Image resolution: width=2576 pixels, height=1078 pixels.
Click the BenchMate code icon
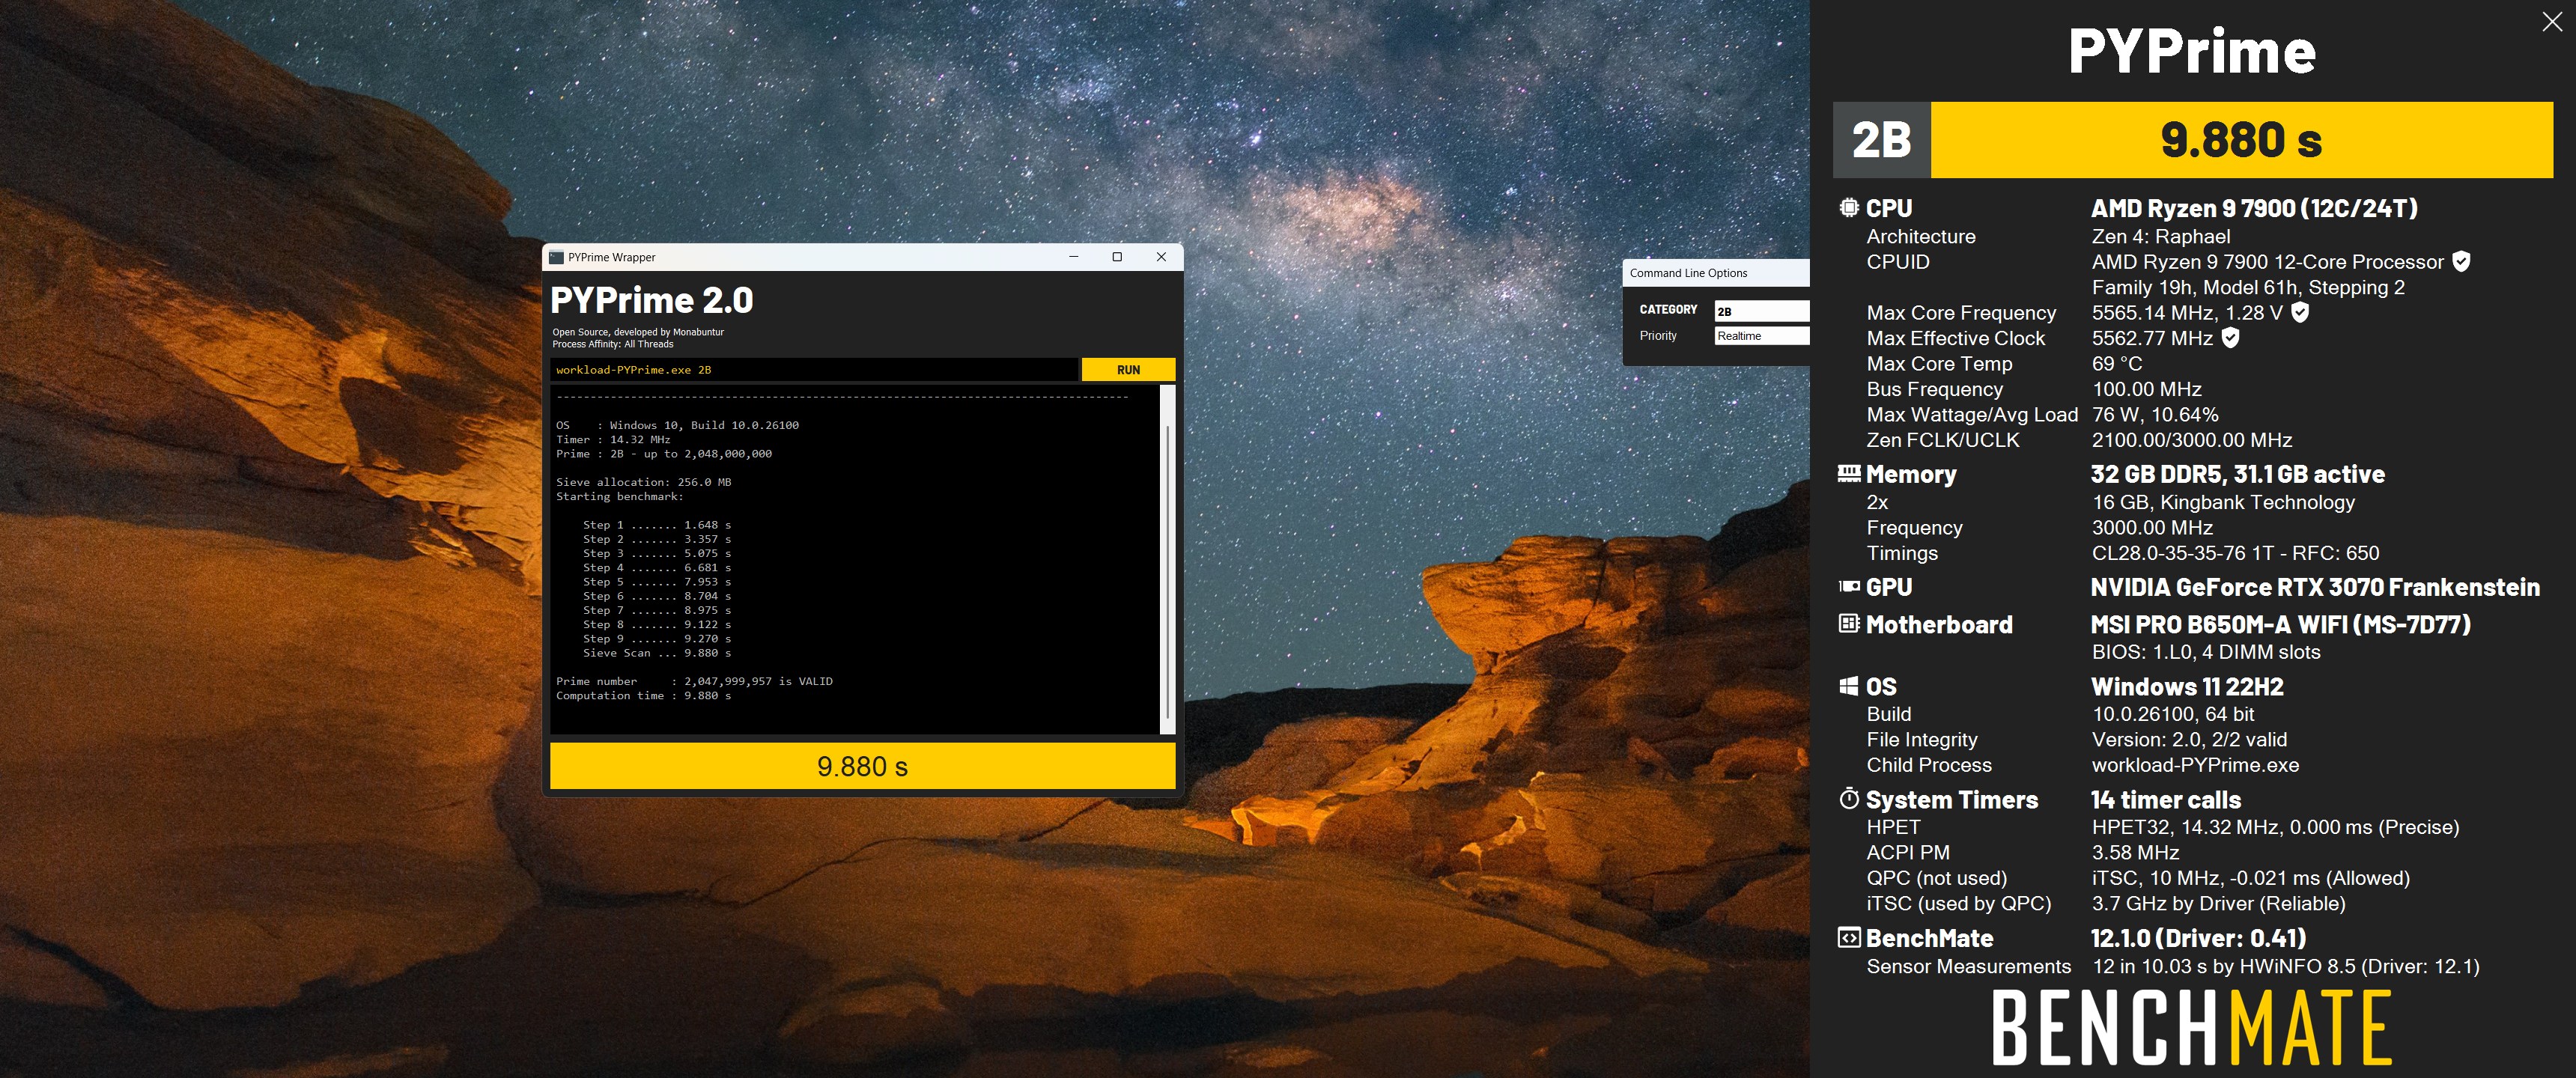[x=1849, y=937]
